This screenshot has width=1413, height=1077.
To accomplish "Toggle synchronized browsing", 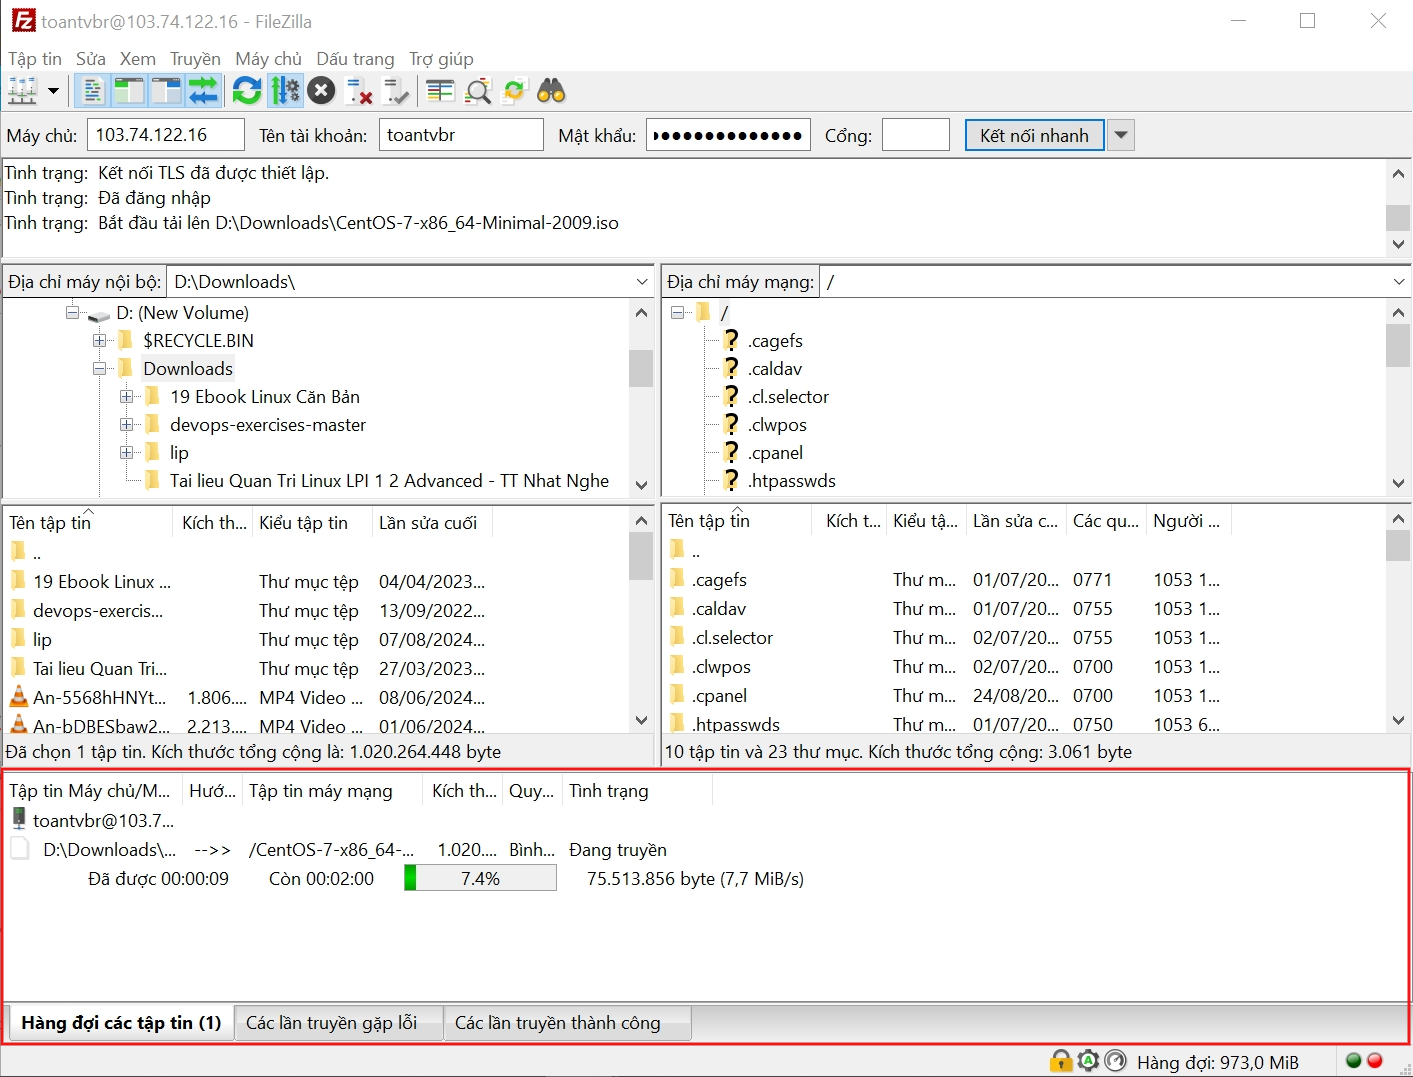I will tap(514, 91).
